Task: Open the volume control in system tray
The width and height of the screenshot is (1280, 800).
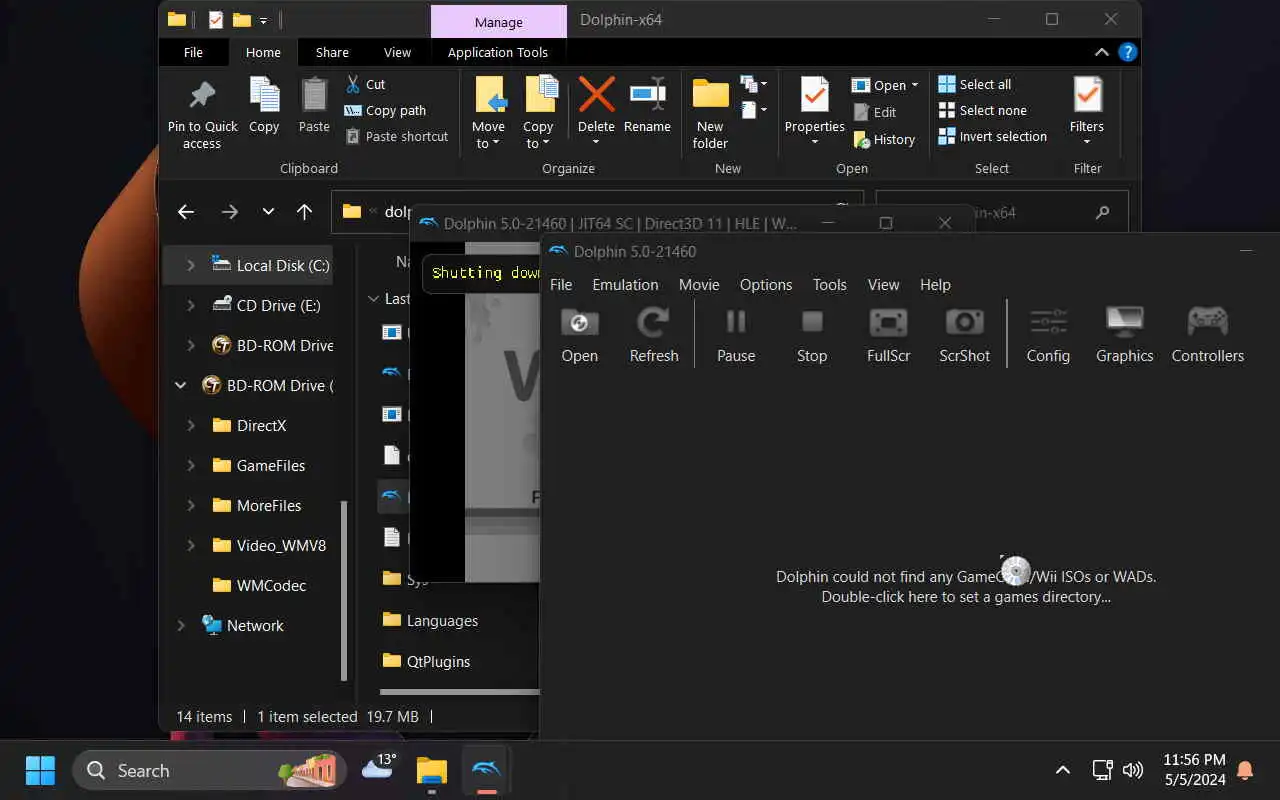Action: pos(1133,770)
